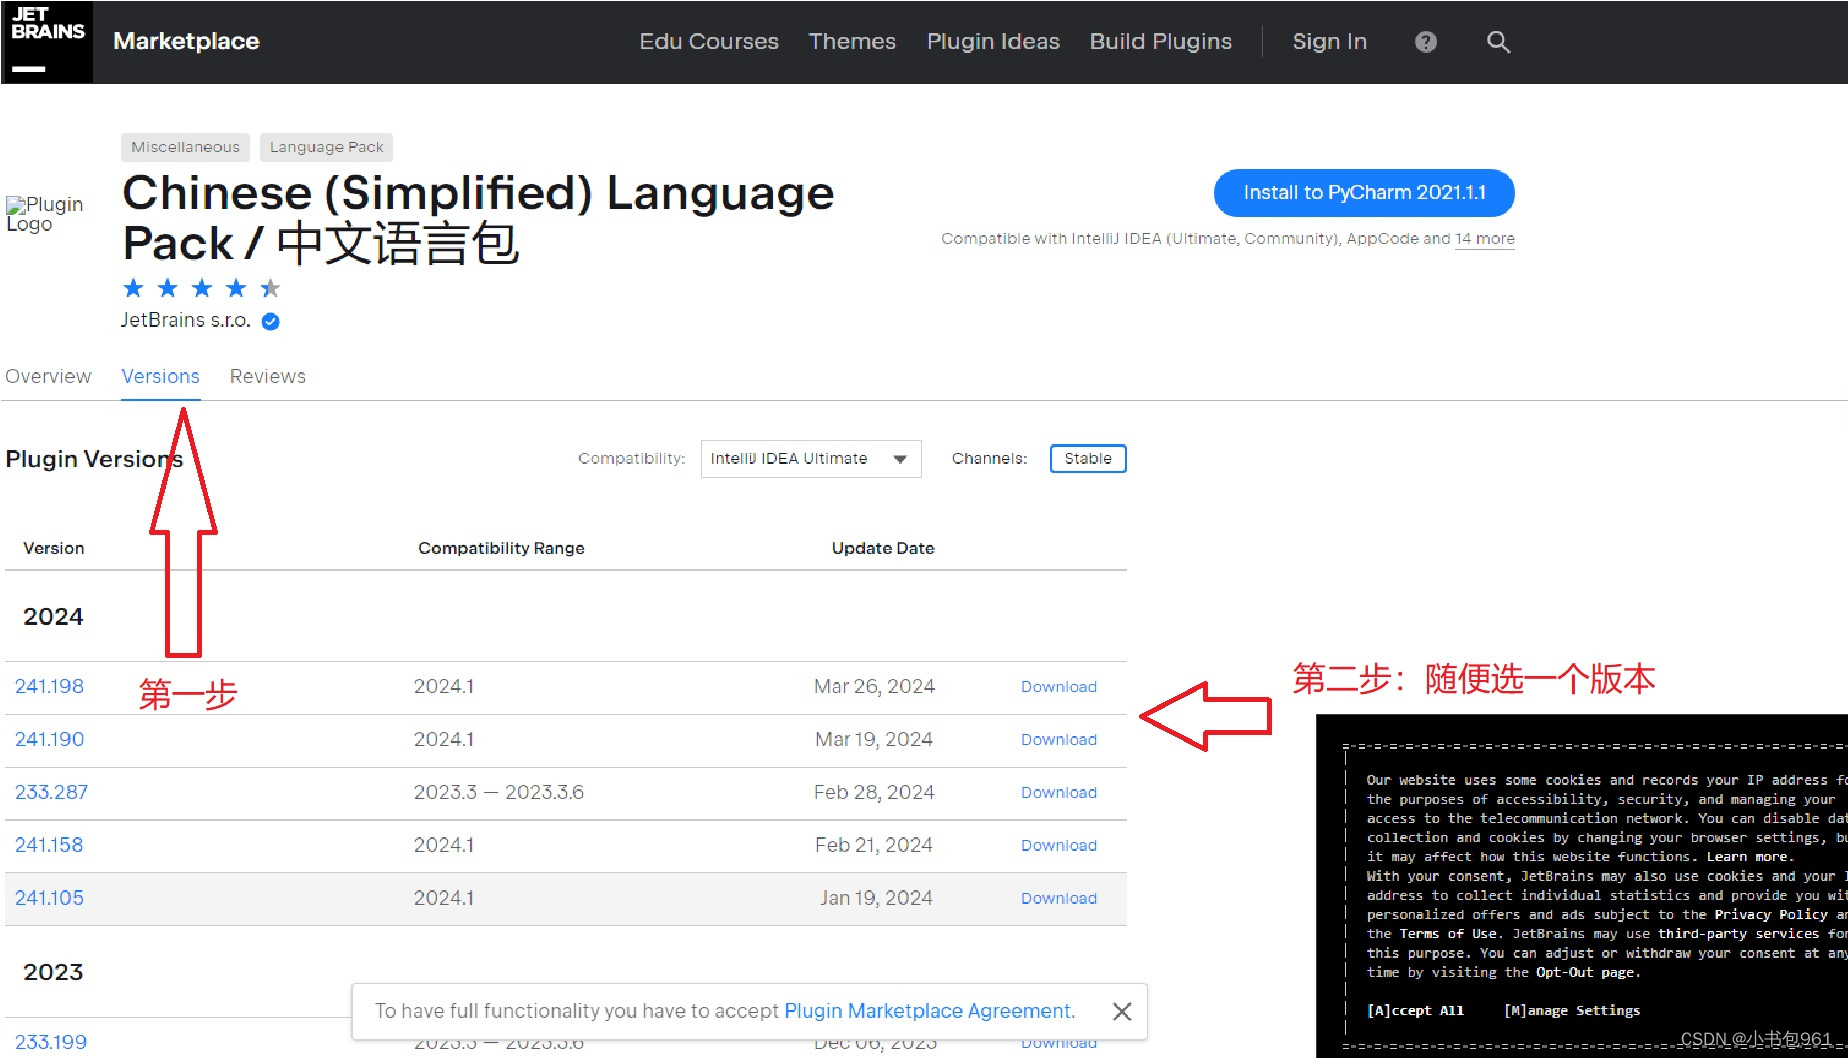The height and width of the screenshot is (1058, 1848).
Task: Click the Version column header
Action: point(54,548)
